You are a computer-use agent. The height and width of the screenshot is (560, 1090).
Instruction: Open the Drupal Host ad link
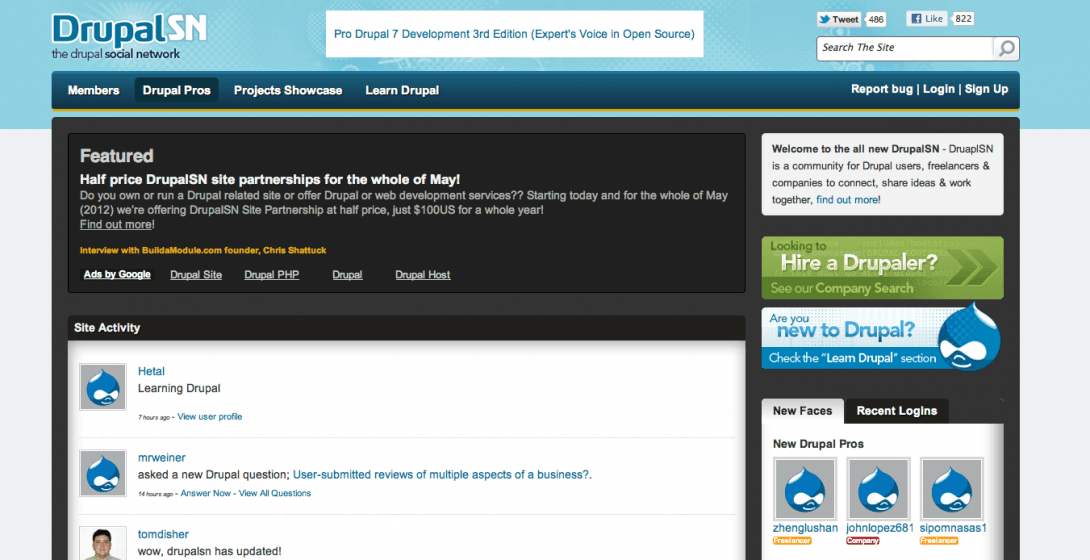[423, 275]
